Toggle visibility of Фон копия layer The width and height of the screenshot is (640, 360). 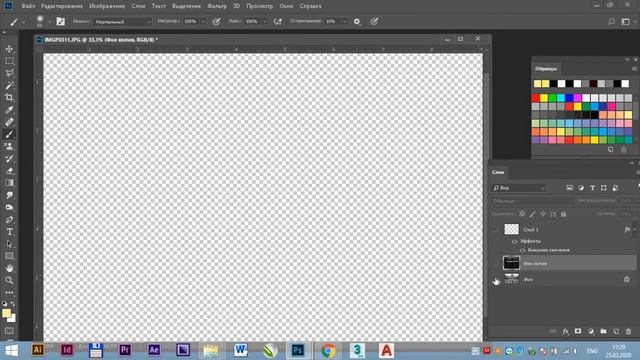[x=496, y=263]
